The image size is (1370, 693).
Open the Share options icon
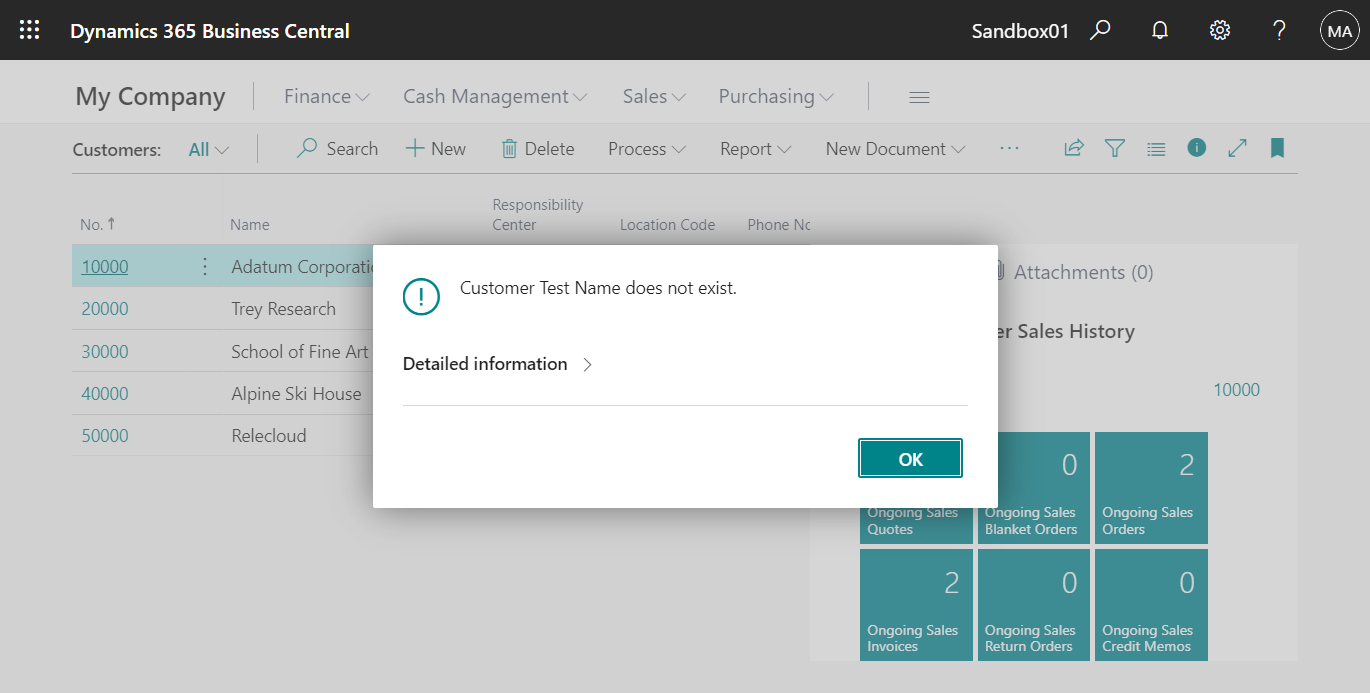click(1073, 148)
